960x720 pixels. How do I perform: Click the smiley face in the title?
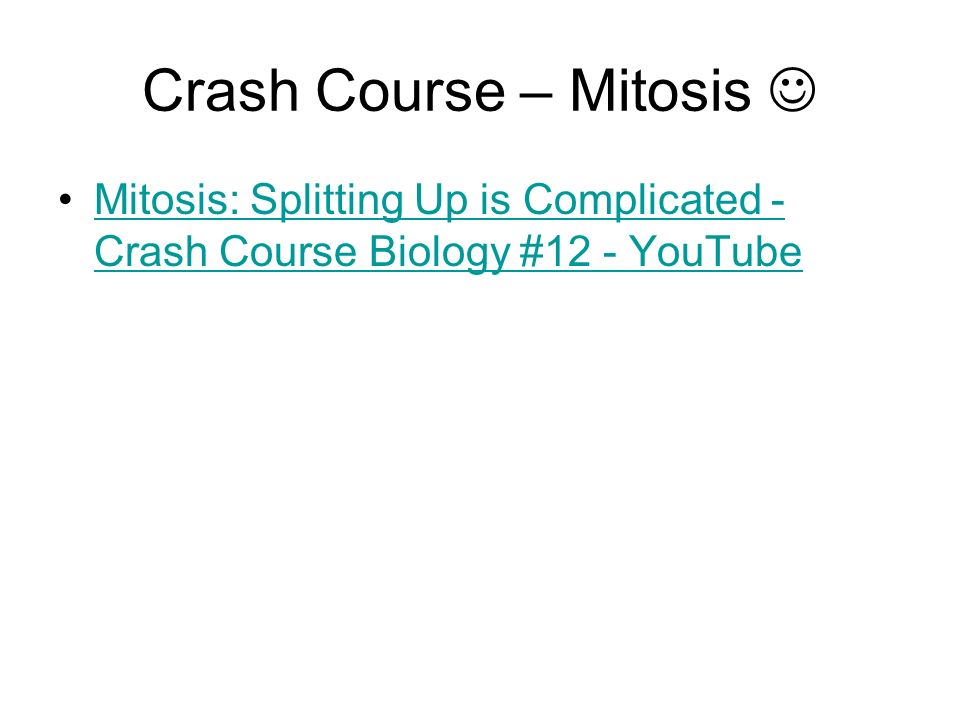[x=792, y=90]
